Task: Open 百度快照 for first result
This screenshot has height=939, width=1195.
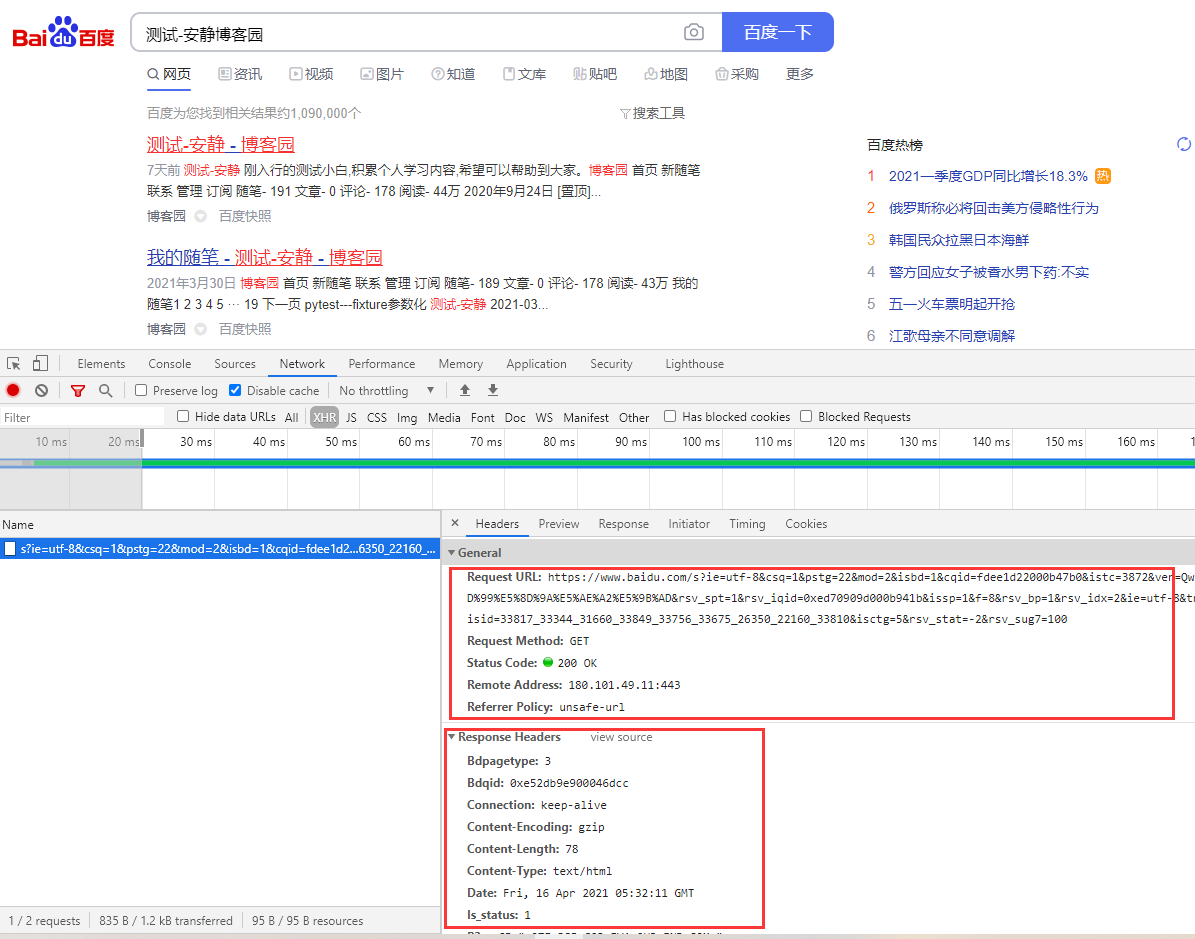Action: coord(245,216)
